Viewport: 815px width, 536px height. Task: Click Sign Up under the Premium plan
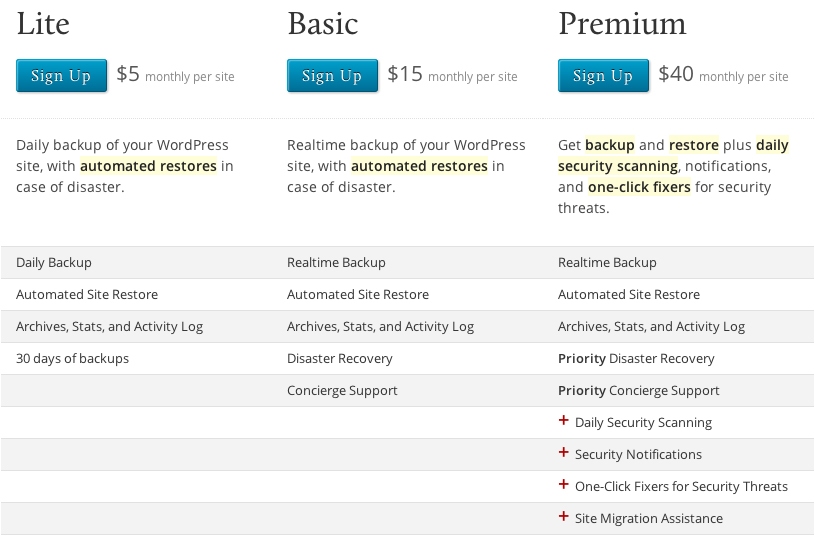[x=603, y=76]
